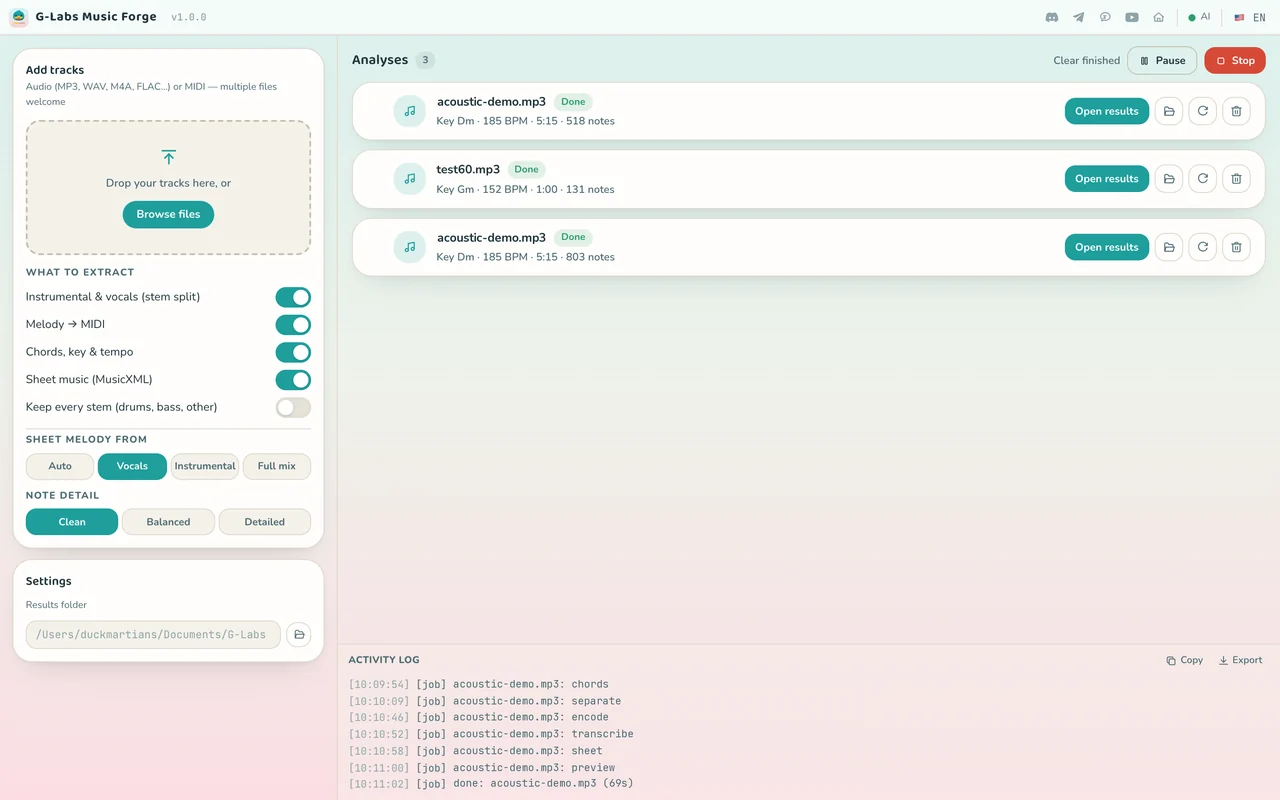Viewport: 1280px width, 800px height.
Task: Open the EN language selector
Action: [1250, 17]
